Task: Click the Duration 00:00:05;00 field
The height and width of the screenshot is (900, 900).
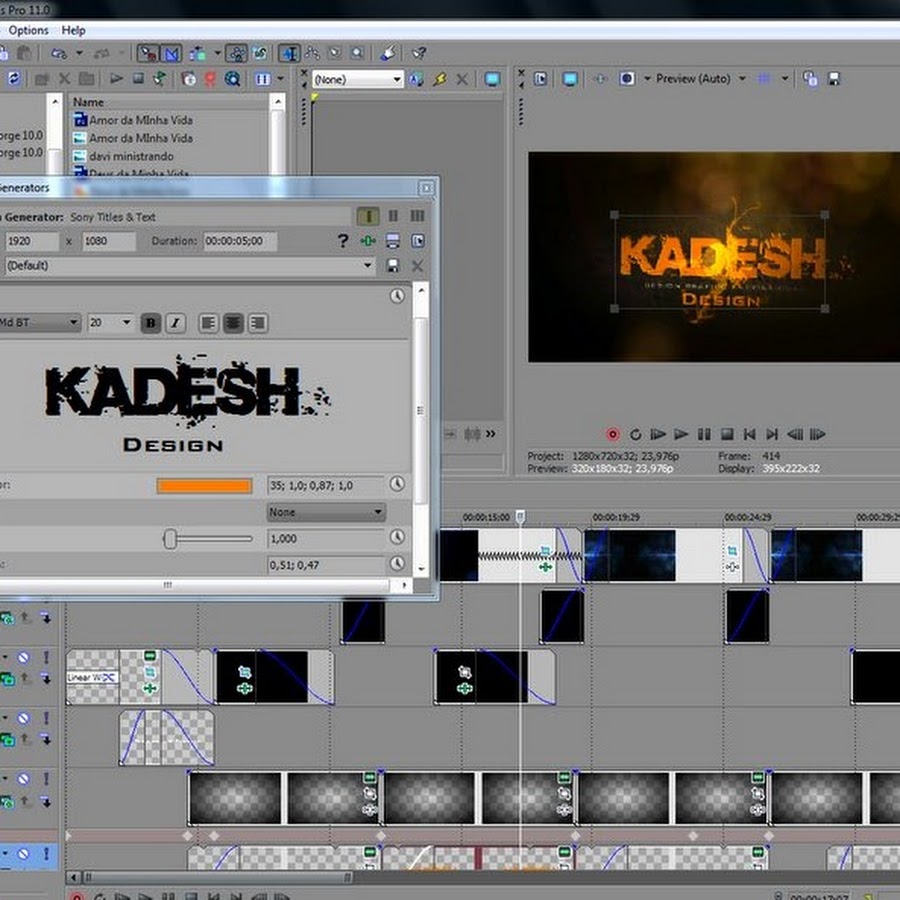Action: (x=240, y=241)
